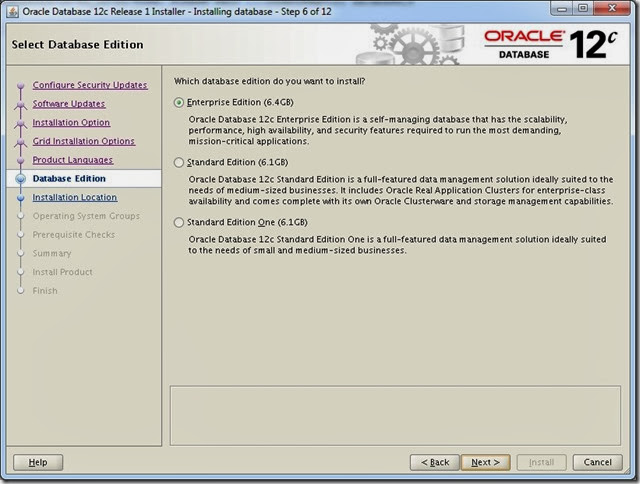Go to the Software Updates step
640x484 pixels.
pos(69,104)
